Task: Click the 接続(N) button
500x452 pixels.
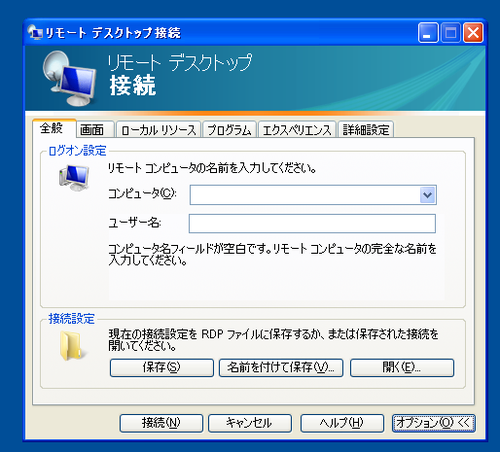Action: 161,423
